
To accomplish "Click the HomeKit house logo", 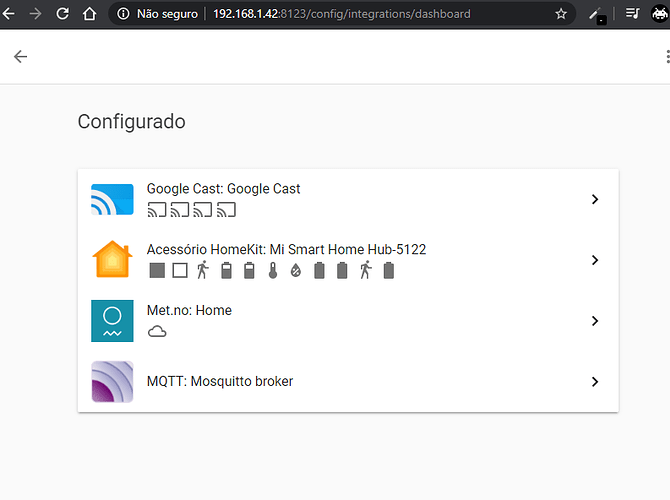I will pos(112,259).
